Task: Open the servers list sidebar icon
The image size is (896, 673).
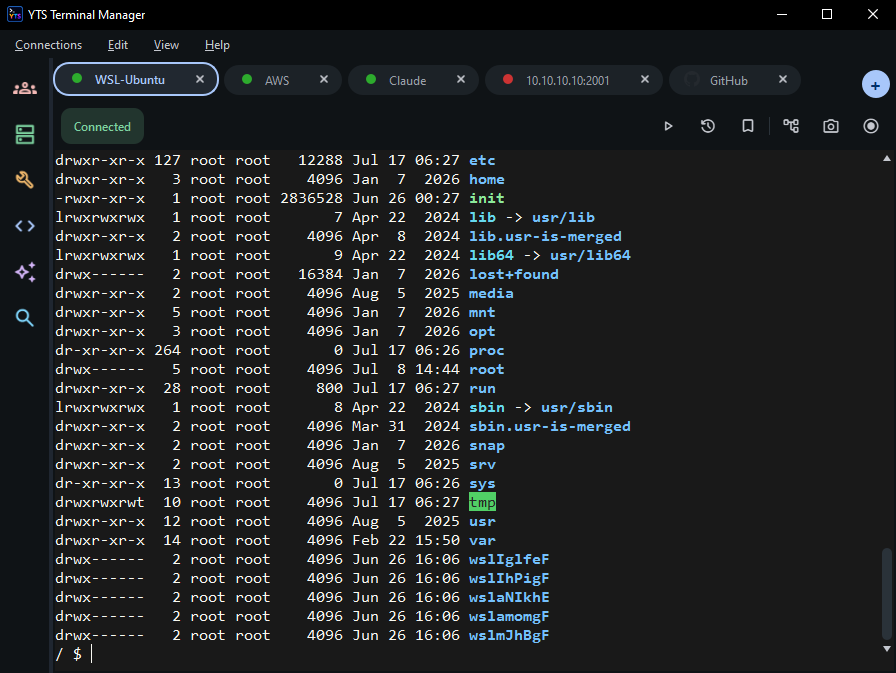Action: pos(25,135)
